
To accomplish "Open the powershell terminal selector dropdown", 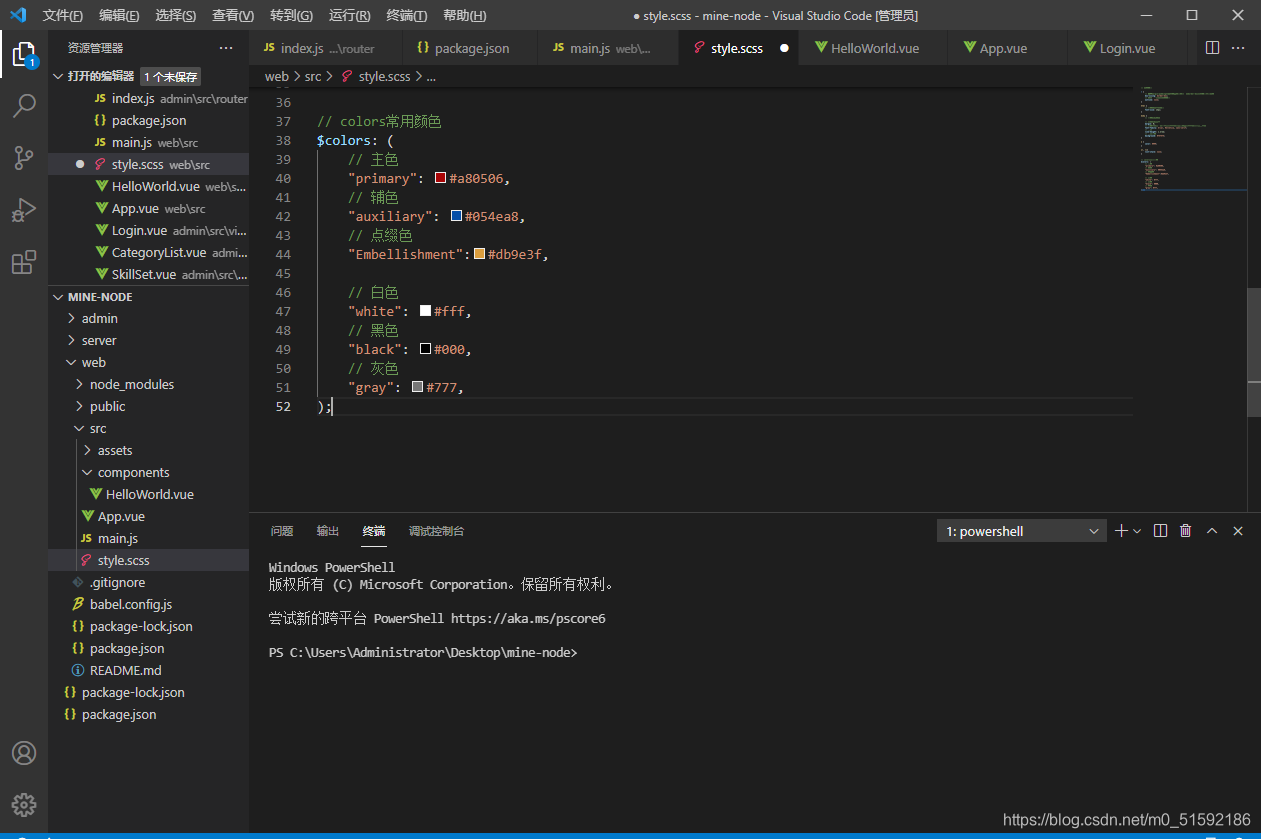I will click(x=1020, y=531).
